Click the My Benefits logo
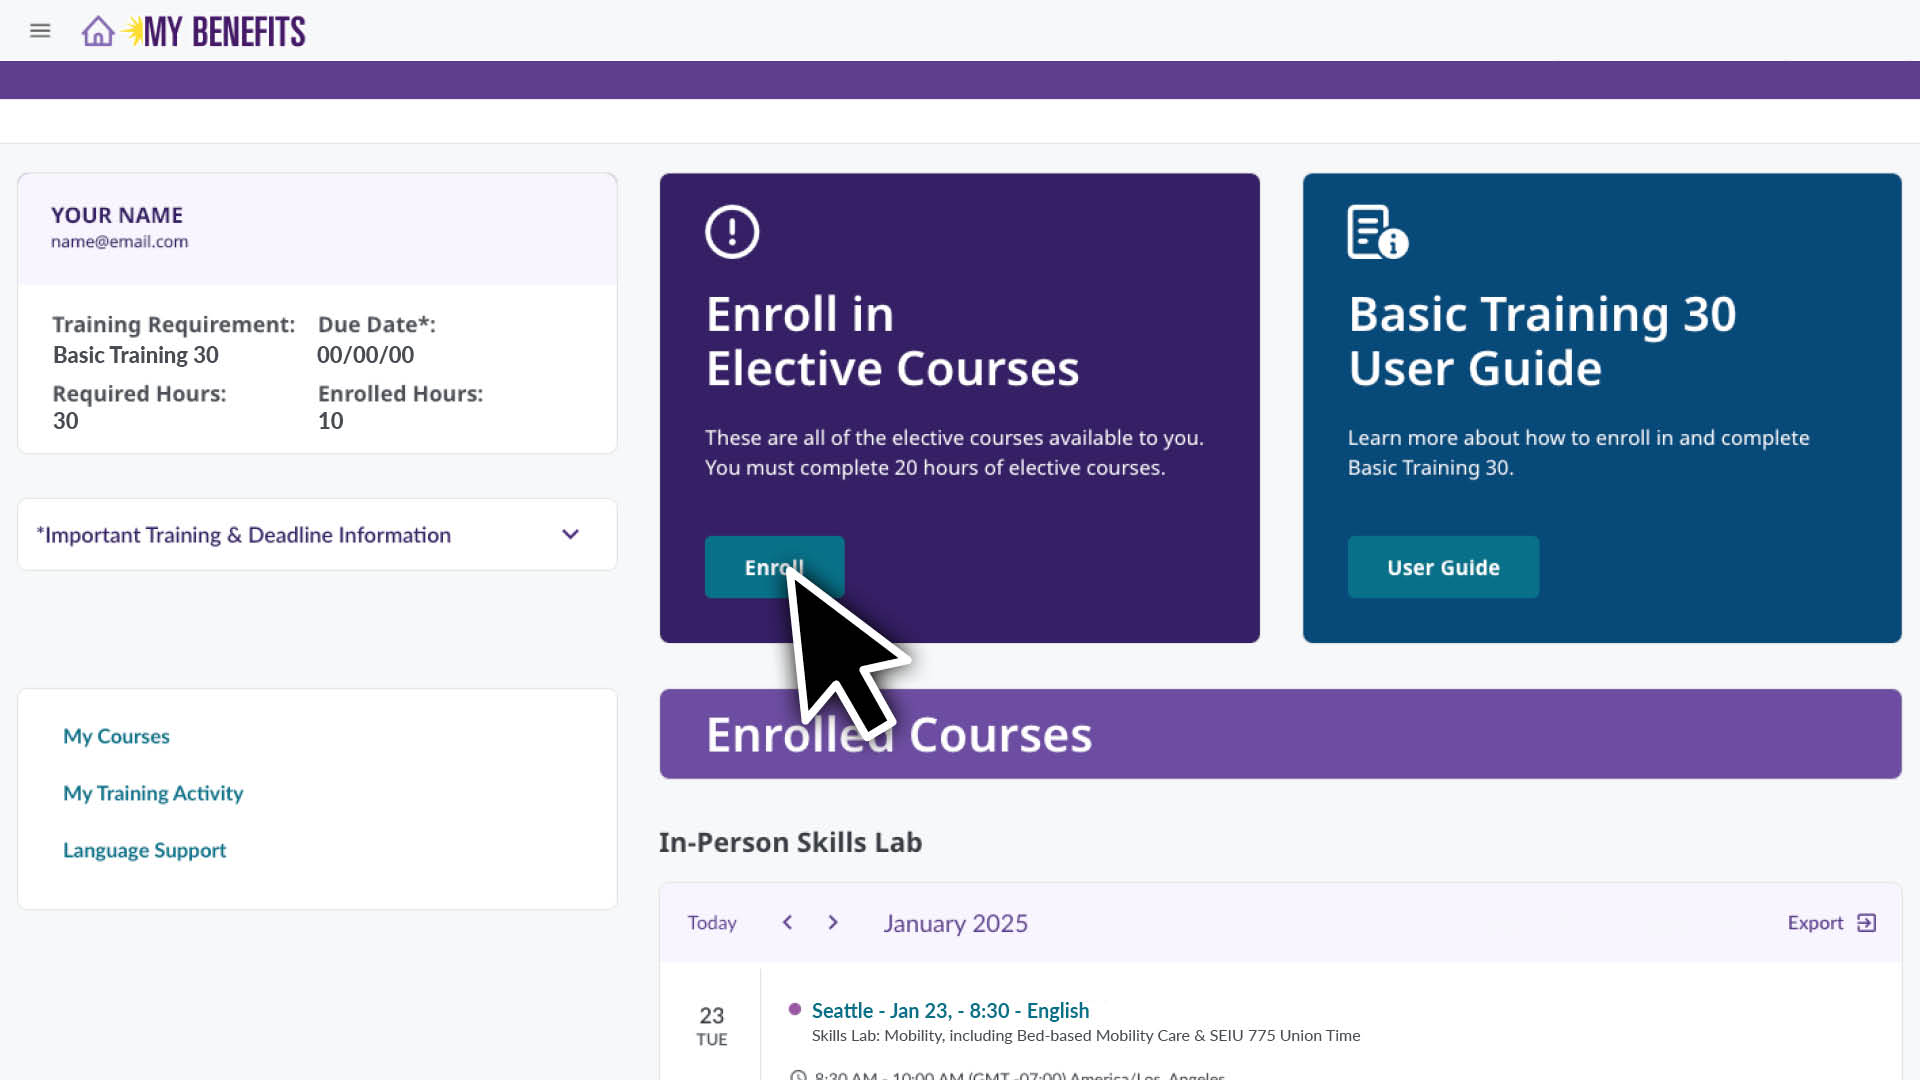This screenshot has height=1080, width=1920. click(222, 32)
